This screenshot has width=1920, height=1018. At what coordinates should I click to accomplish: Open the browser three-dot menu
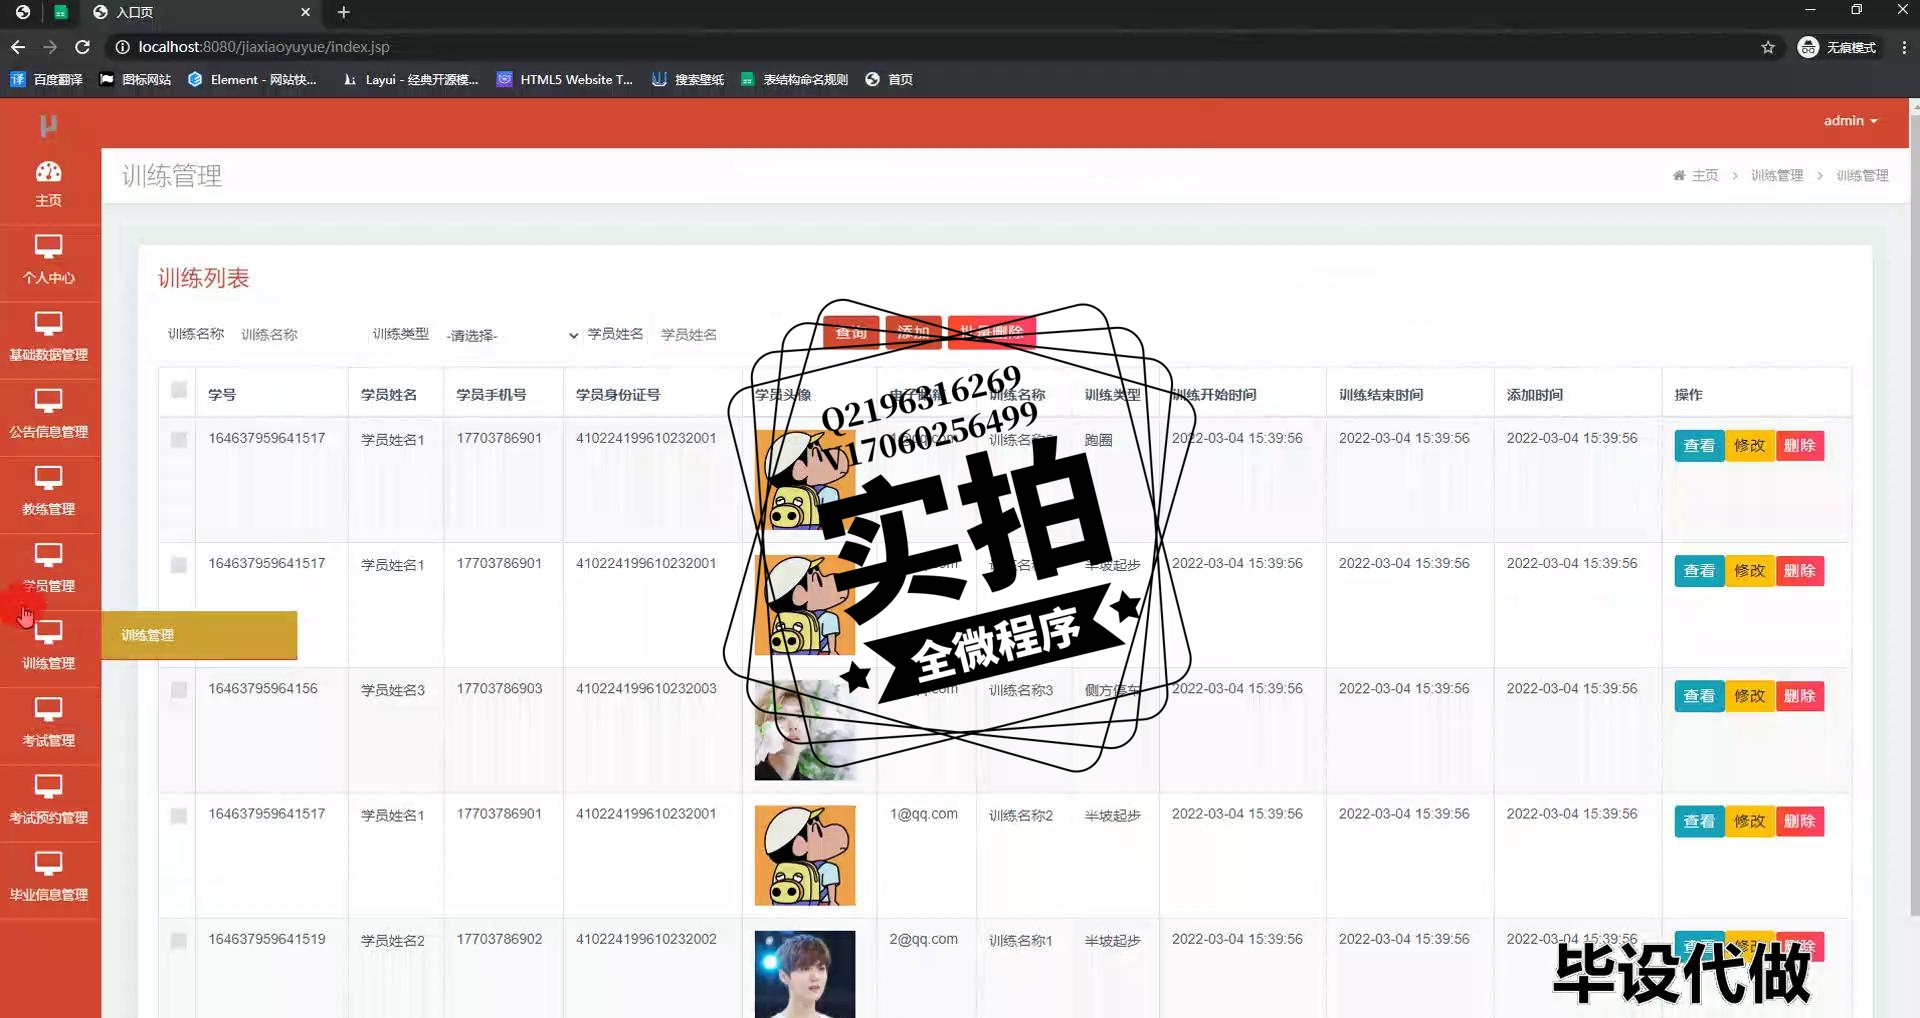click(1903, 47)
